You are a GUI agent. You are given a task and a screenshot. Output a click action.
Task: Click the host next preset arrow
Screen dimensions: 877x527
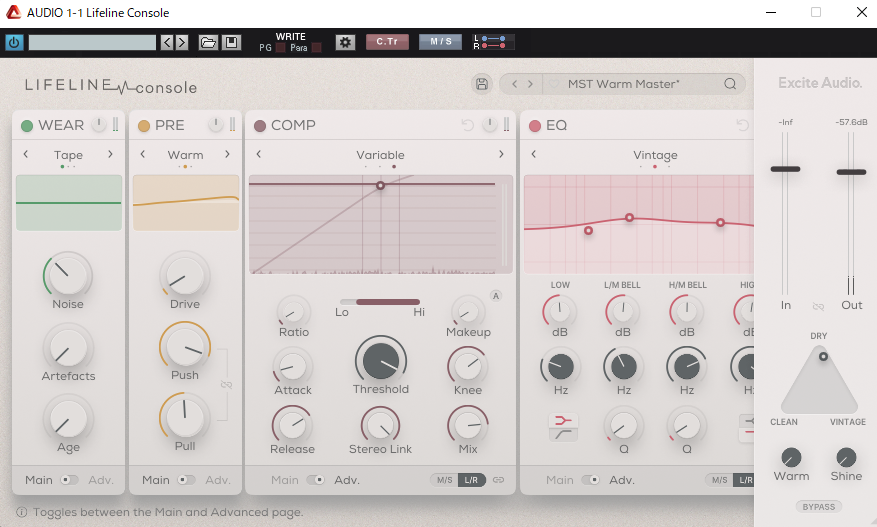[x=182, y=43]
